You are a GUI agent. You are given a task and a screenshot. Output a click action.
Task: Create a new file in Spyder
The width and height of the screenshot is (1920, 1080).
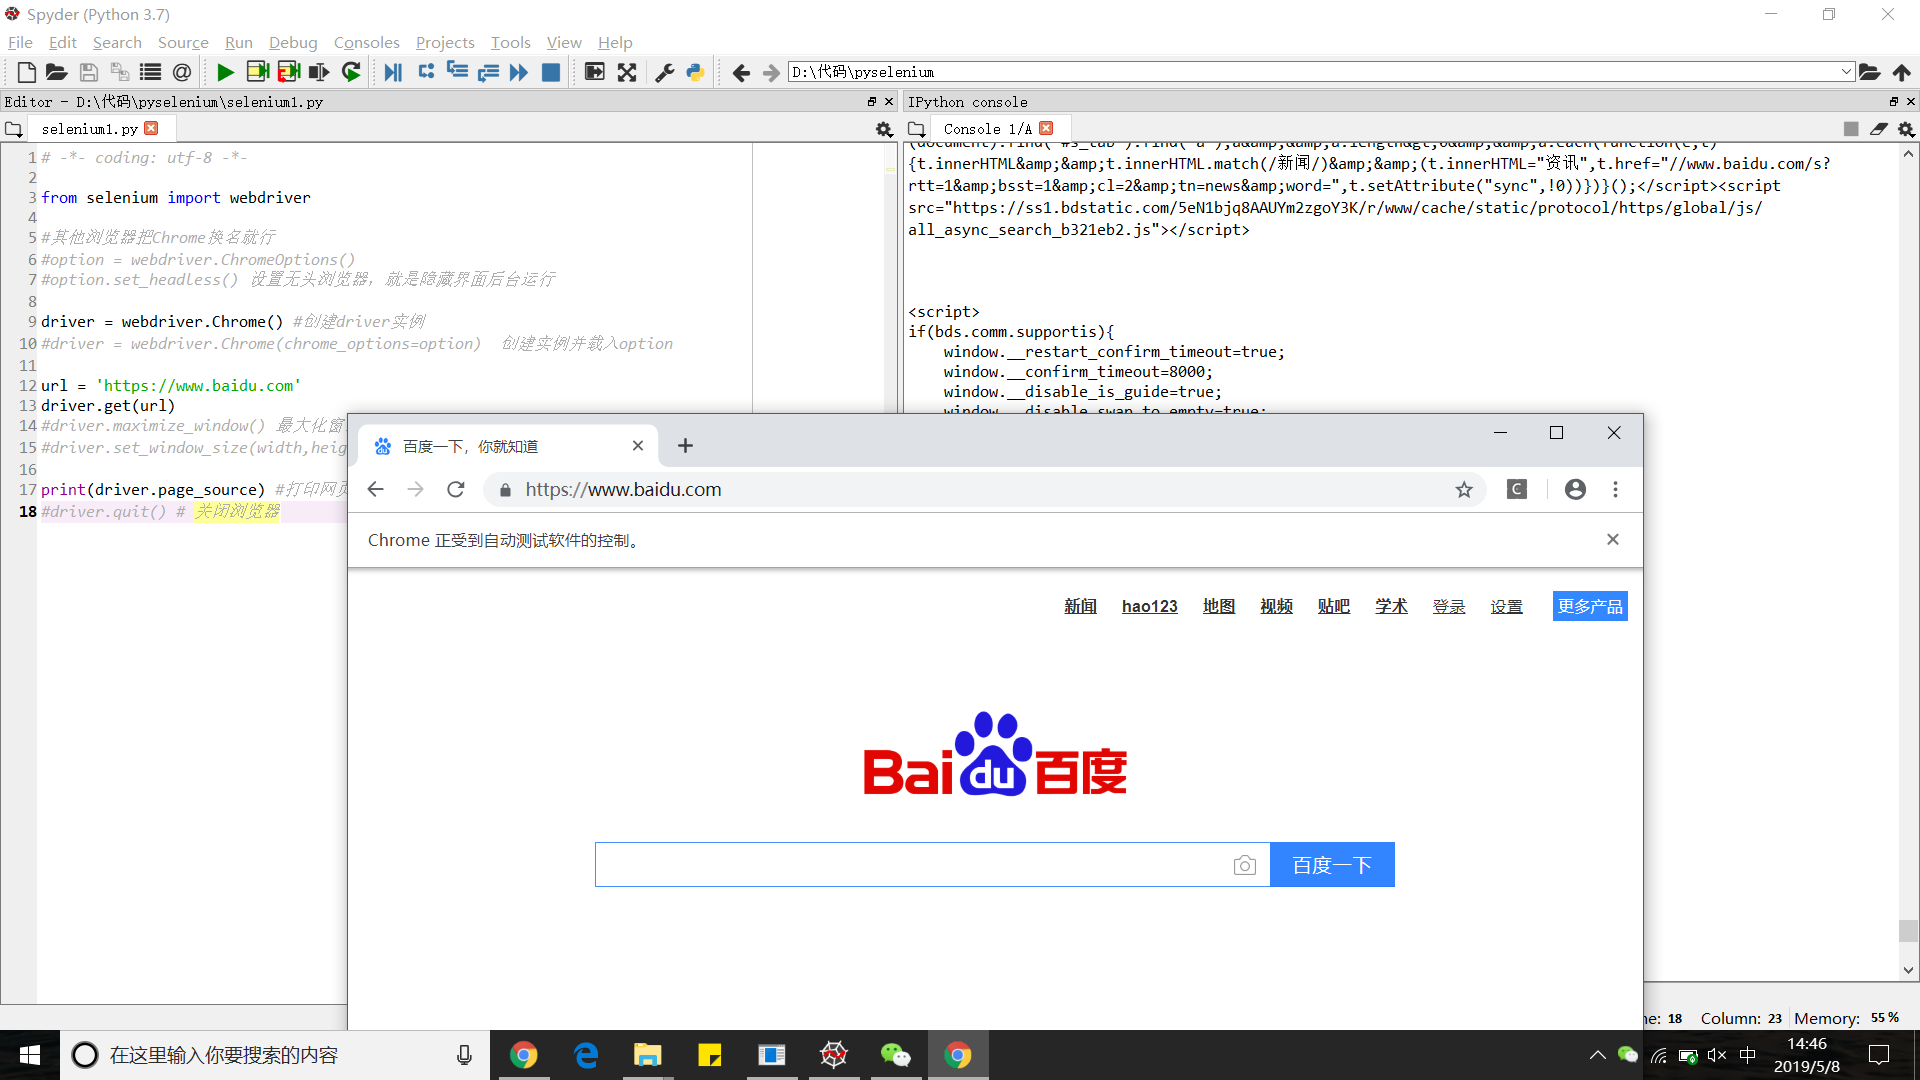pyautogui.click(x=27, y=72)
